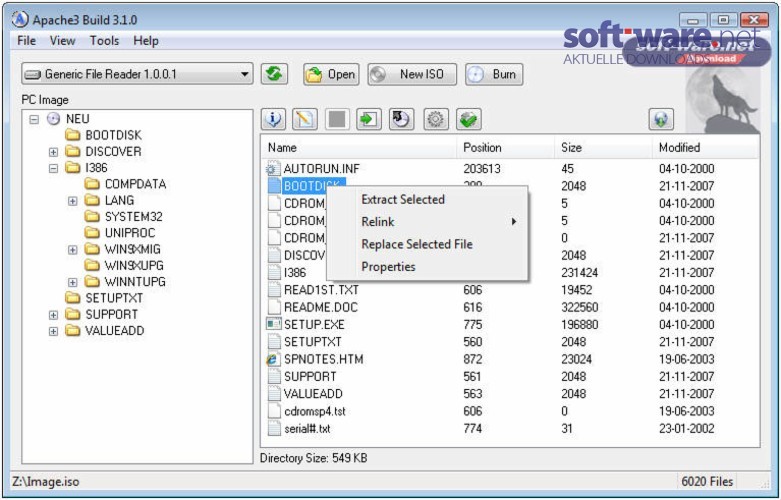The height and width of the screenshot is (500, 781).
Task: Open the Tools menu
Action: point(104,41)
